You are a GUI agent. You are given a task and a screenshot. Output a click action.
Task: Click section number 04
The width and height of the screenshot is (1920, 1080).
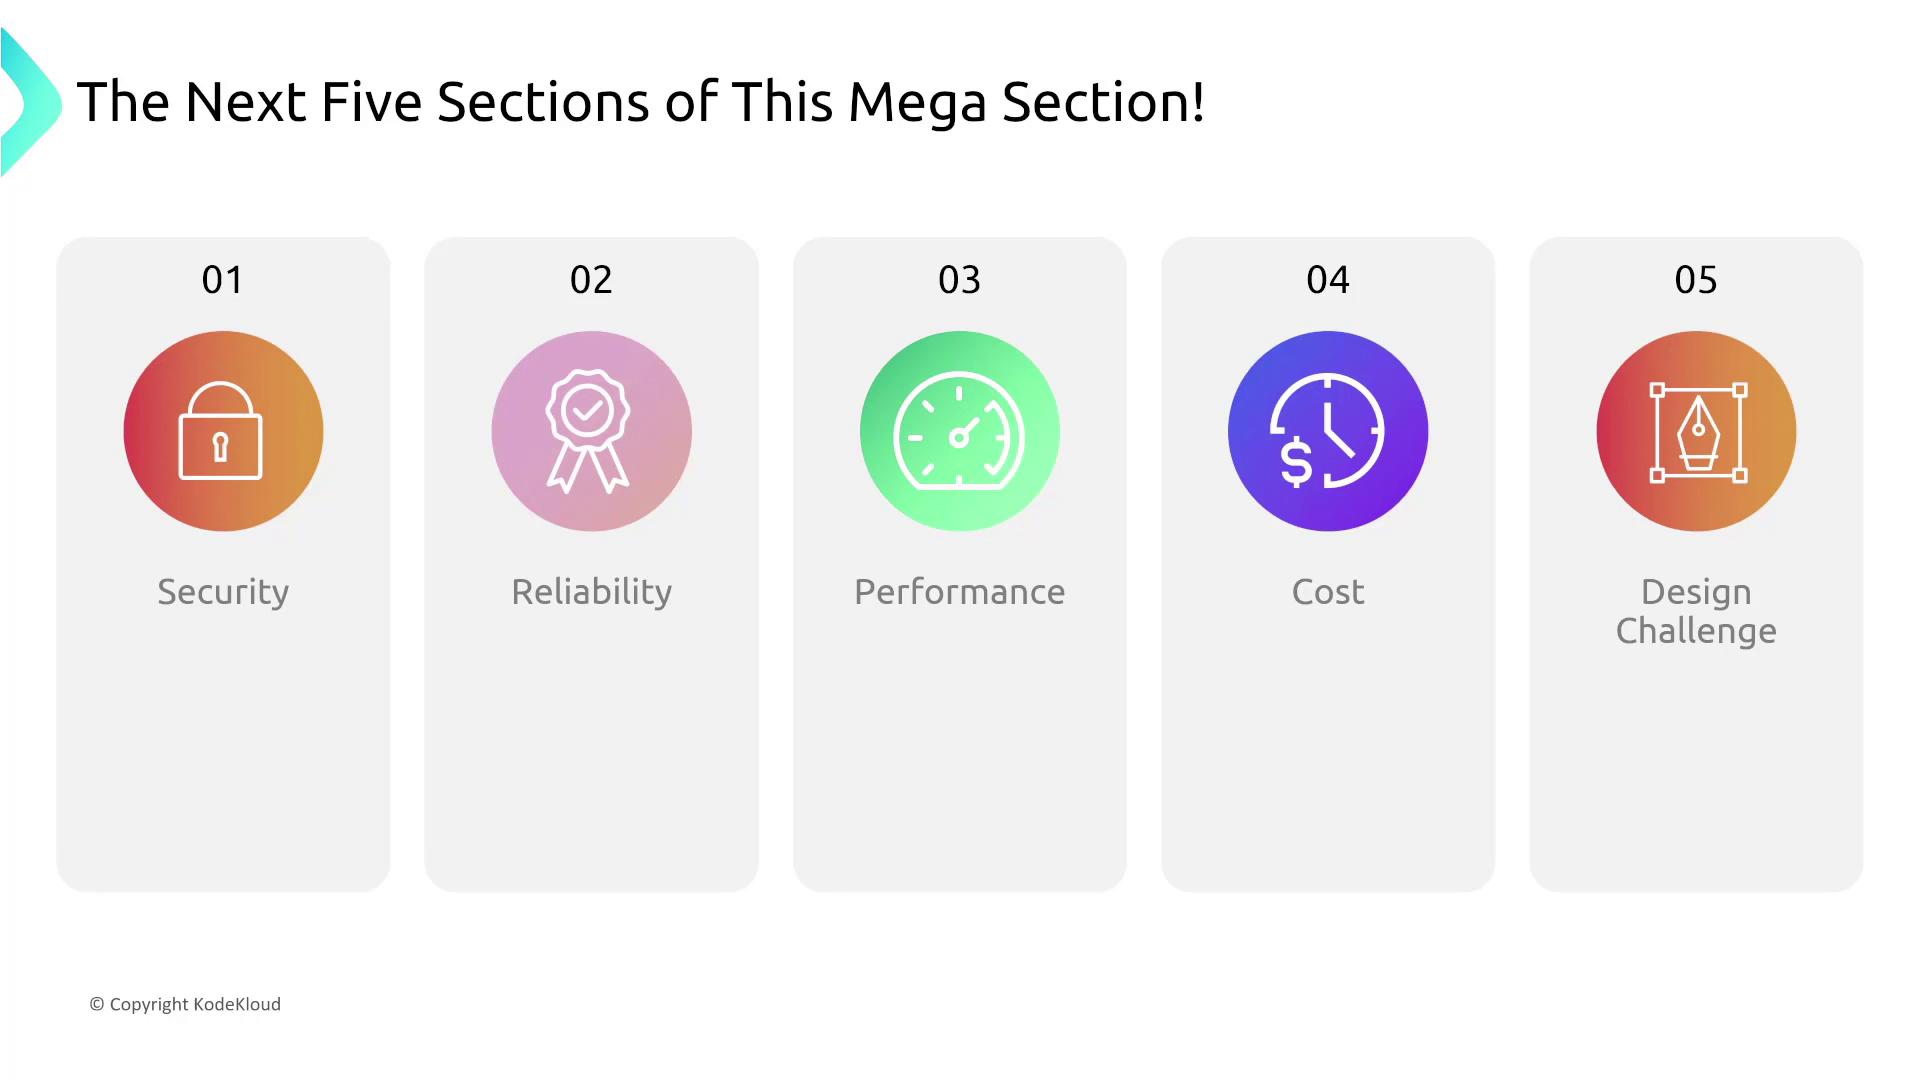[1327, 280]
